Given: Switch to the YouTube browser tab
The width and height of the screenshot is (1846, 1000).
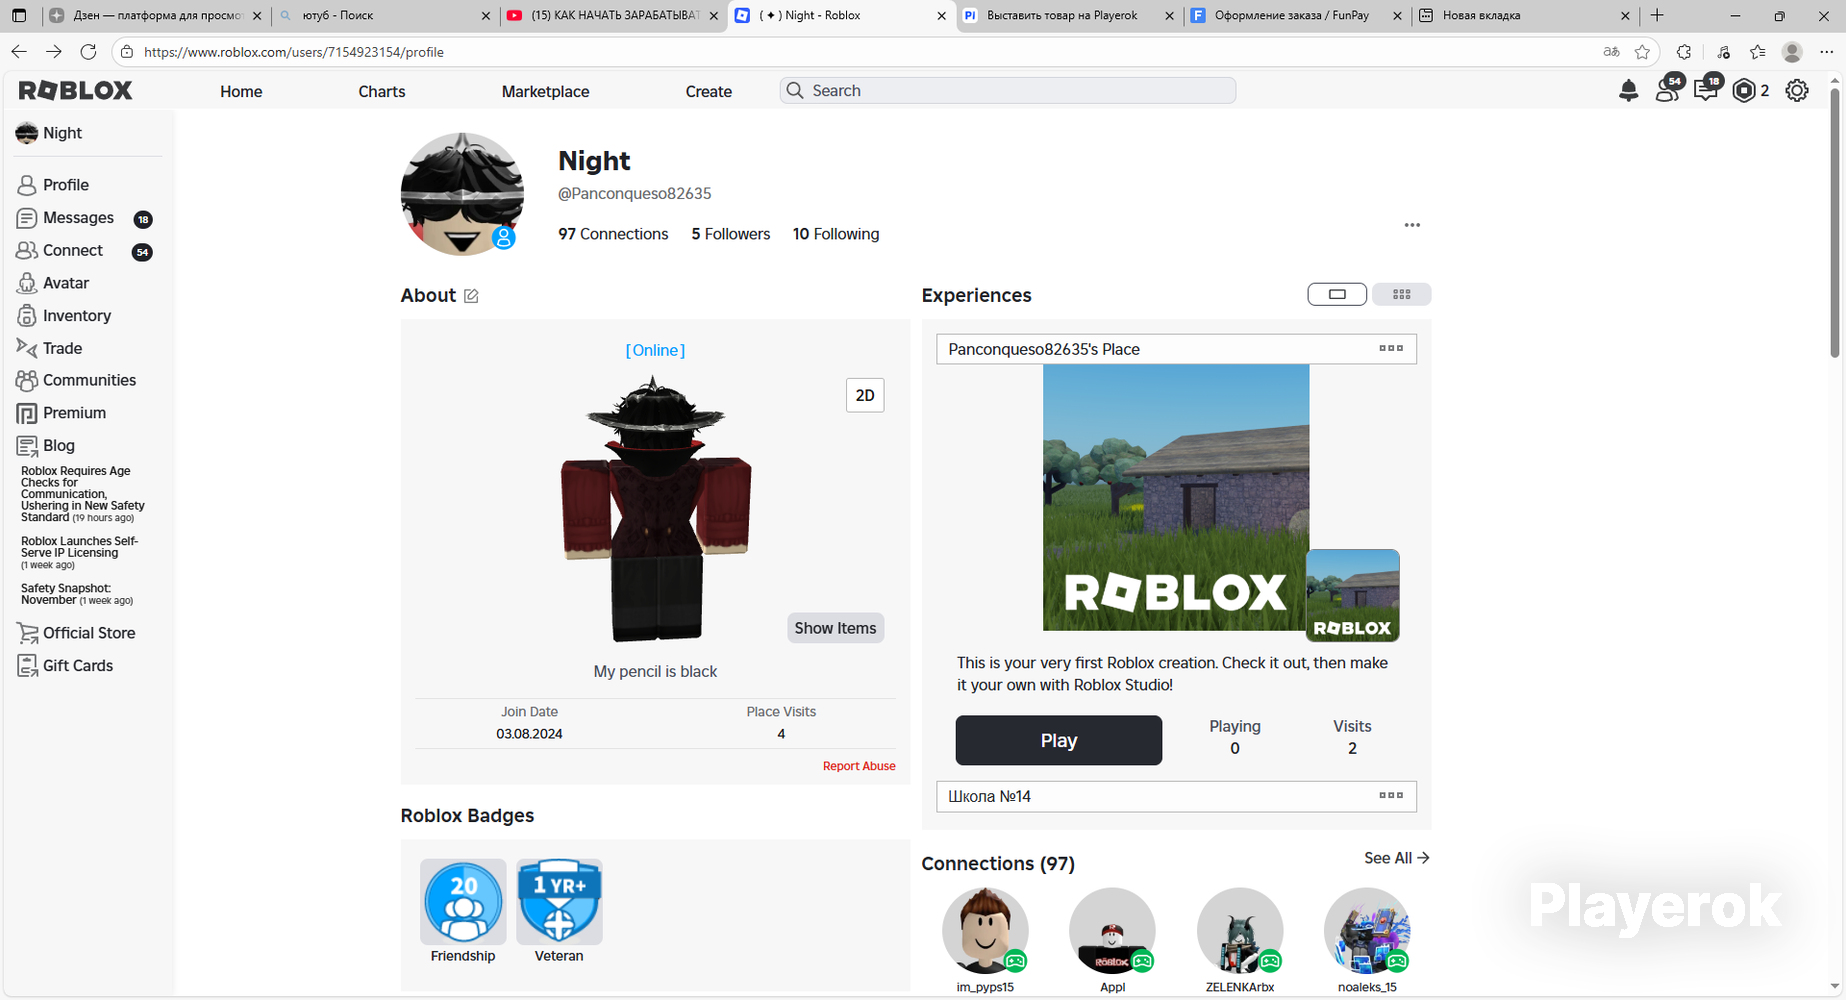Looking at the screenshot, I should click(x=611, y=15).
